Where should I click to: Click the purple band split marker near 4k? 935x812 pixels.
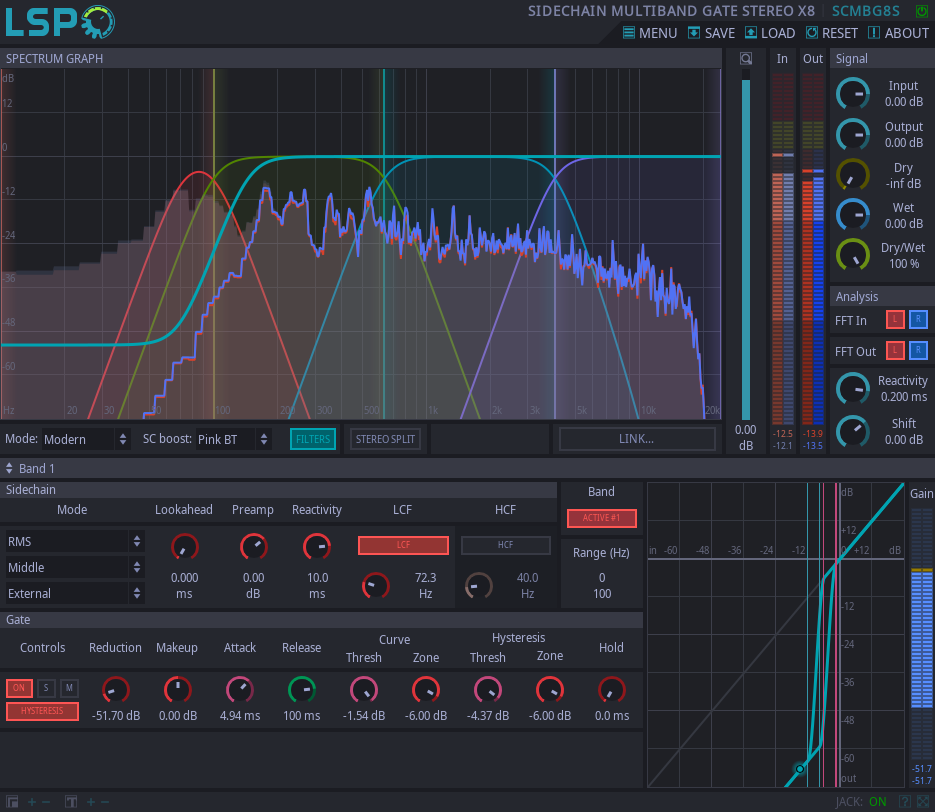[555, 243]
